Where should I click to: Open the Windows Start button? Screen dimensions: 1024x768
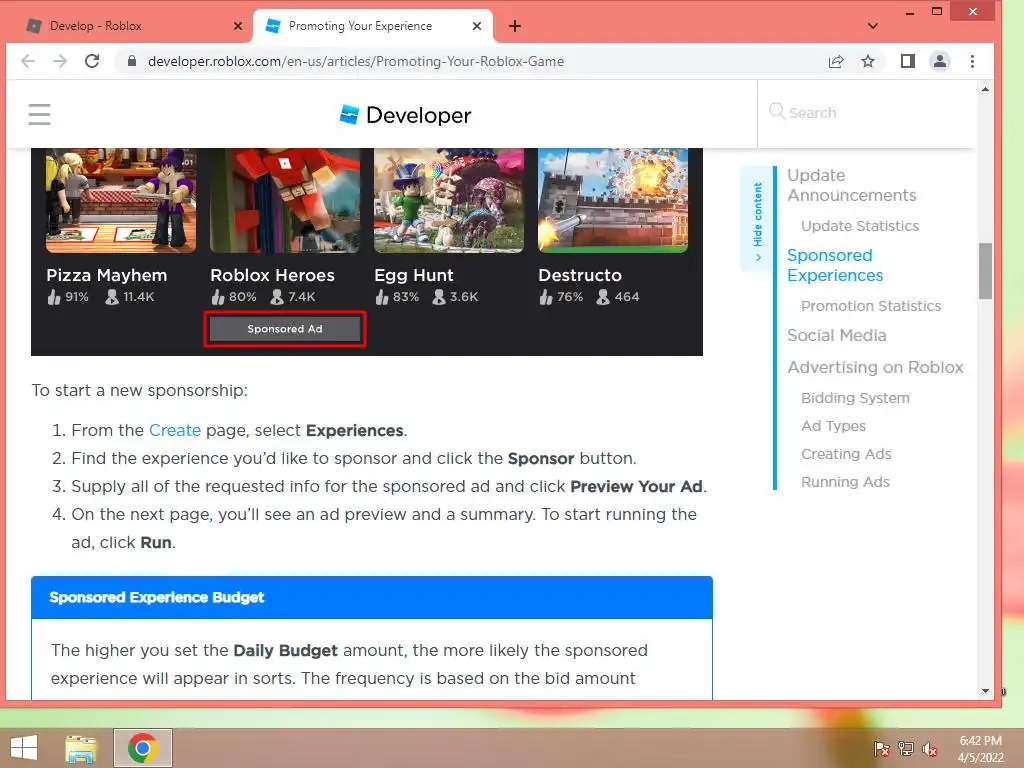point(24,748)
